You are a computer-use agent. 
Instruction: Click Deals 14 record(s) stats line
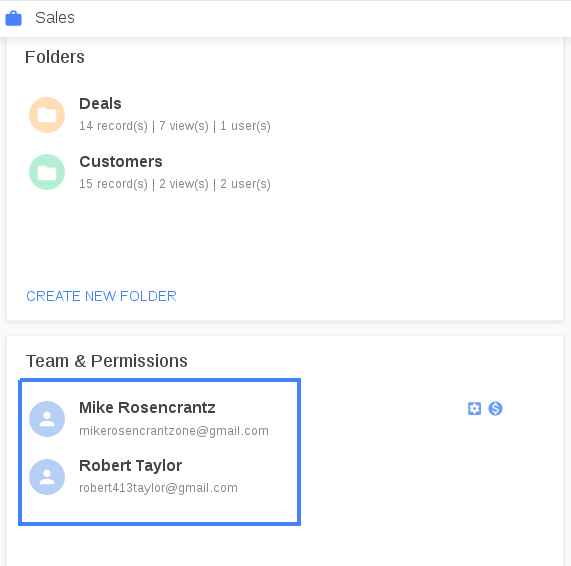[175, 126]
